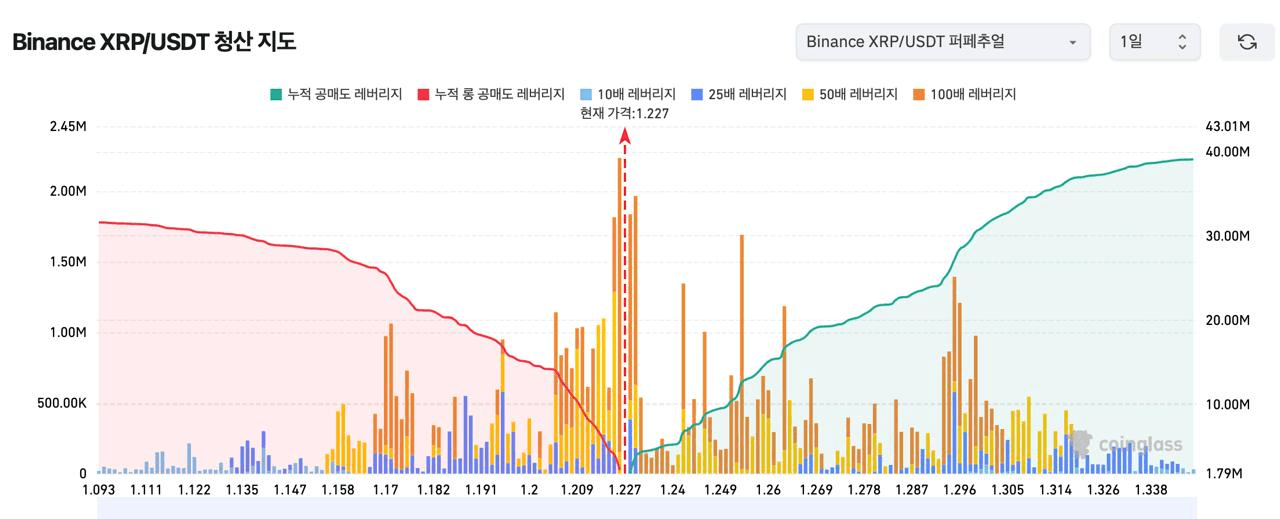Click the dark blue 25배 레버리지 legend swatch
1280x519 pixels.
[698, 94]
